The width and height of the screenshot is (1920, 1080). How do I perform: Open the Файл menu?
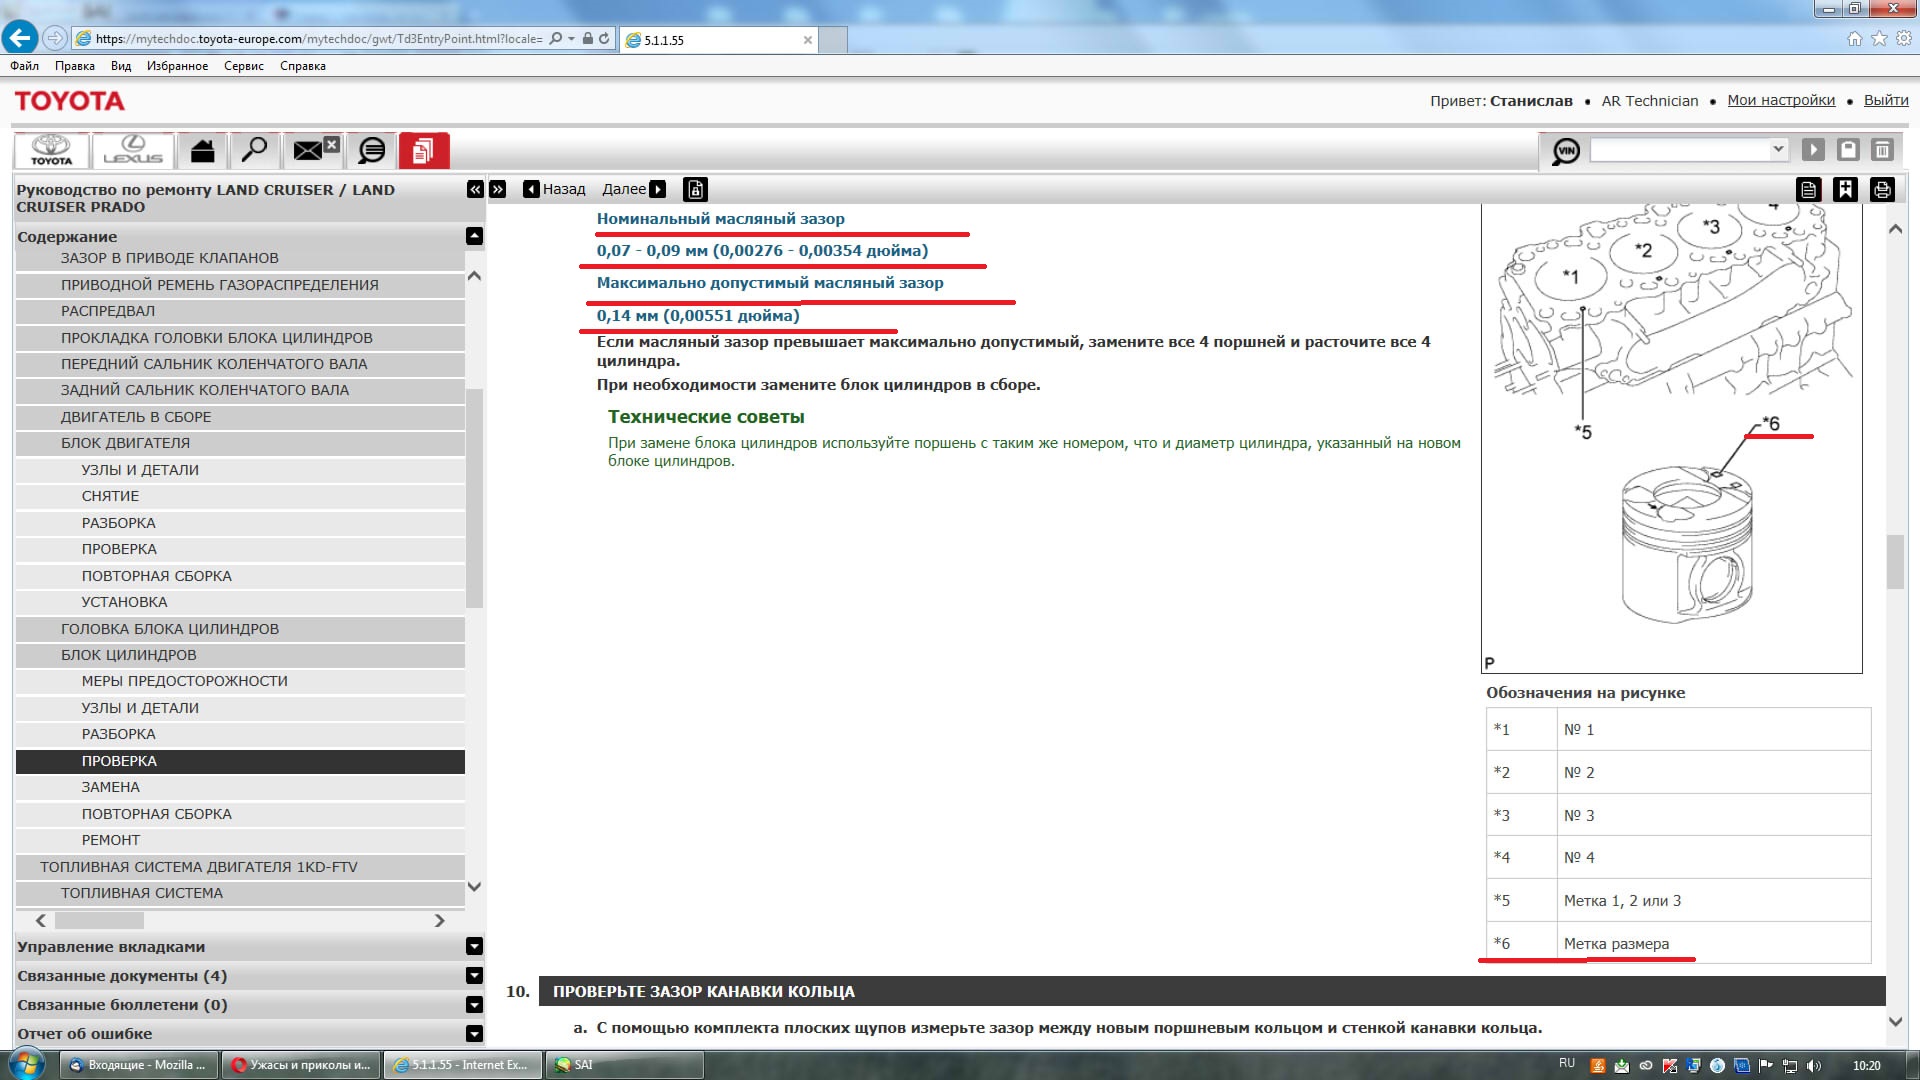point(25,66)
